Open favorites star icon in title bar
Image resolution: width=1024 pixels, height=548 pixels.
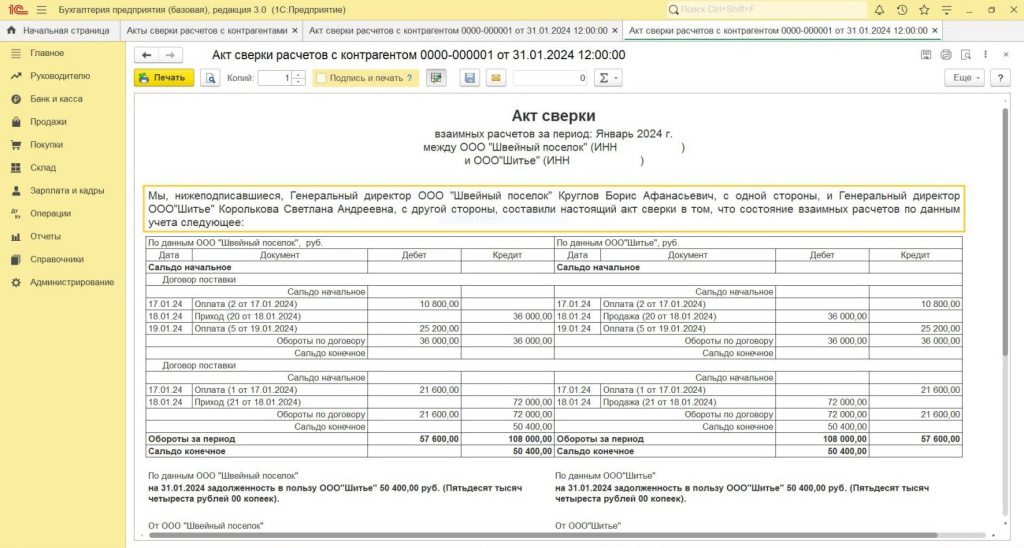[x=924, y=10]
